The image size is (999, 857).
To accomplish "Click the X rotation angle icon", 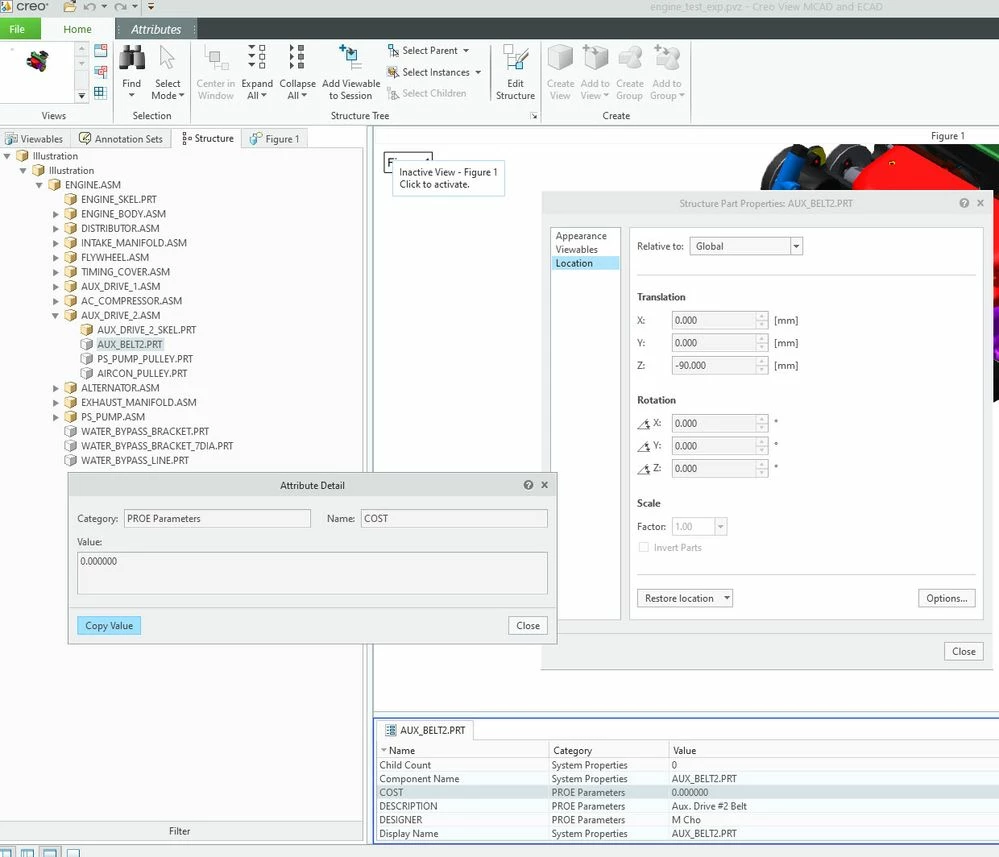I will [x=643, y=424].
